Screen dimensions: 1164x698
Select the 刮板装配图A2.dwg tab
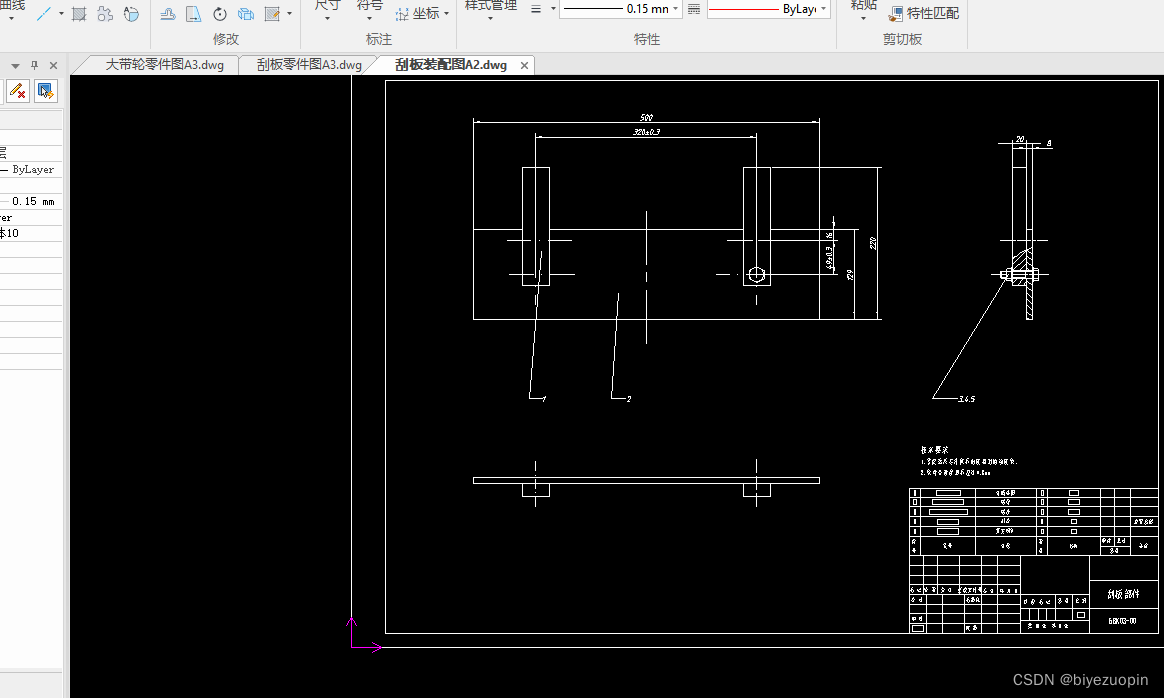[451, 65]
